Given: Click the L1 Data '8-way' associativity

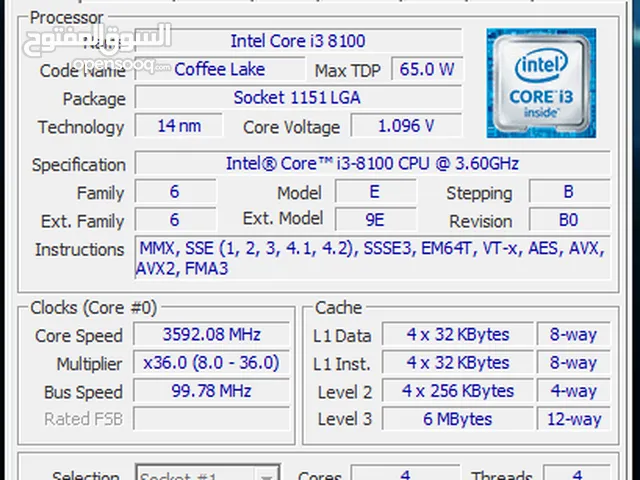Looking at the screenshot, I should coord(574,334).
